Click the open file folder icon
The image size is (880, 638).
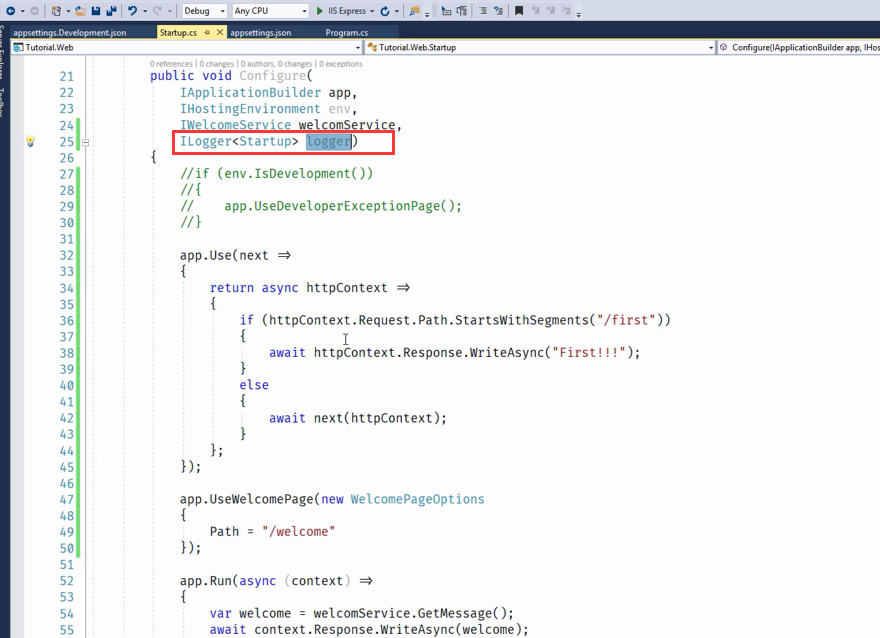tap(79, 11)
